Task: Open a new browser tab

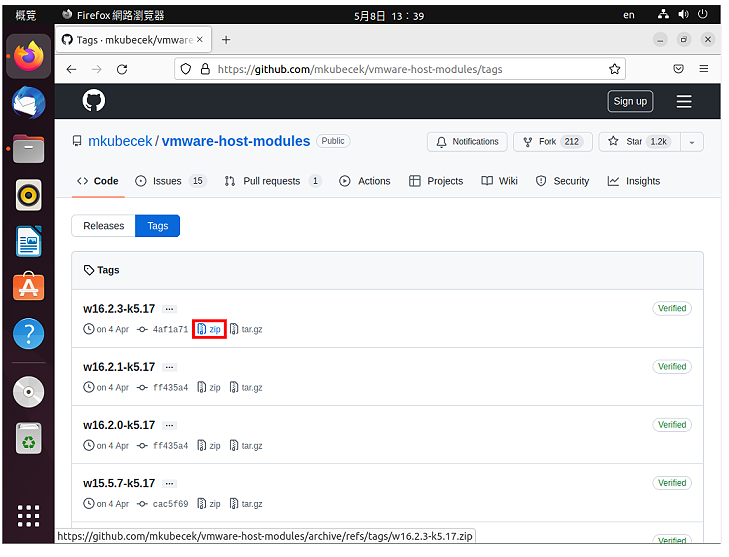Action: pyautogui.click(x=226, y=40)
